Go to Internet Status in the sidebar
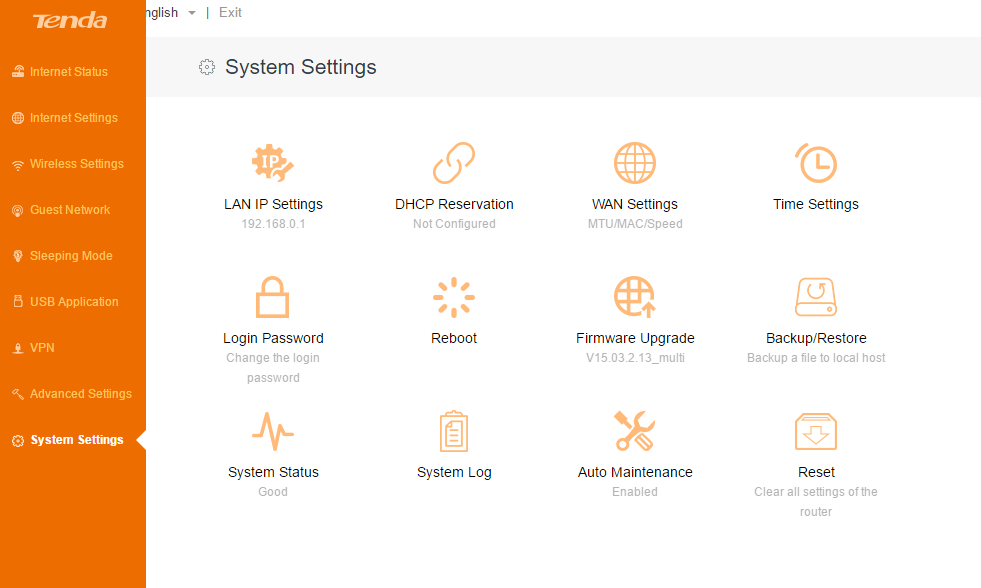Viewport: 981px width, 588px height. click(68, 72)
